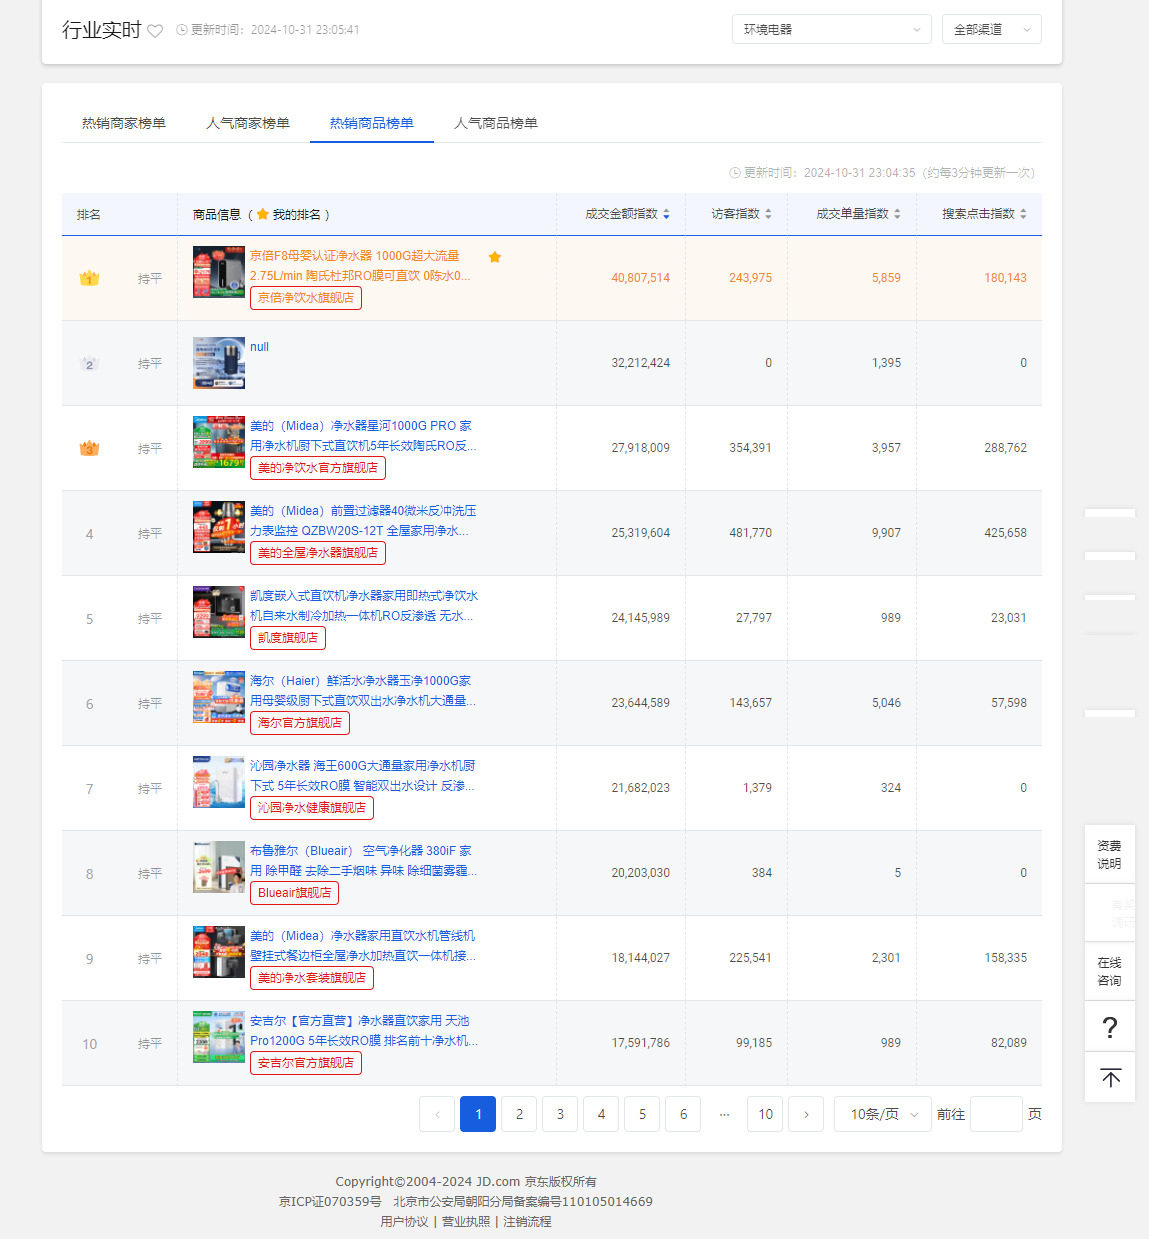Open the 资费说明 sidebar button
The image size is (1149, 1239).
pyautogui.click(x=1109, y=854)
